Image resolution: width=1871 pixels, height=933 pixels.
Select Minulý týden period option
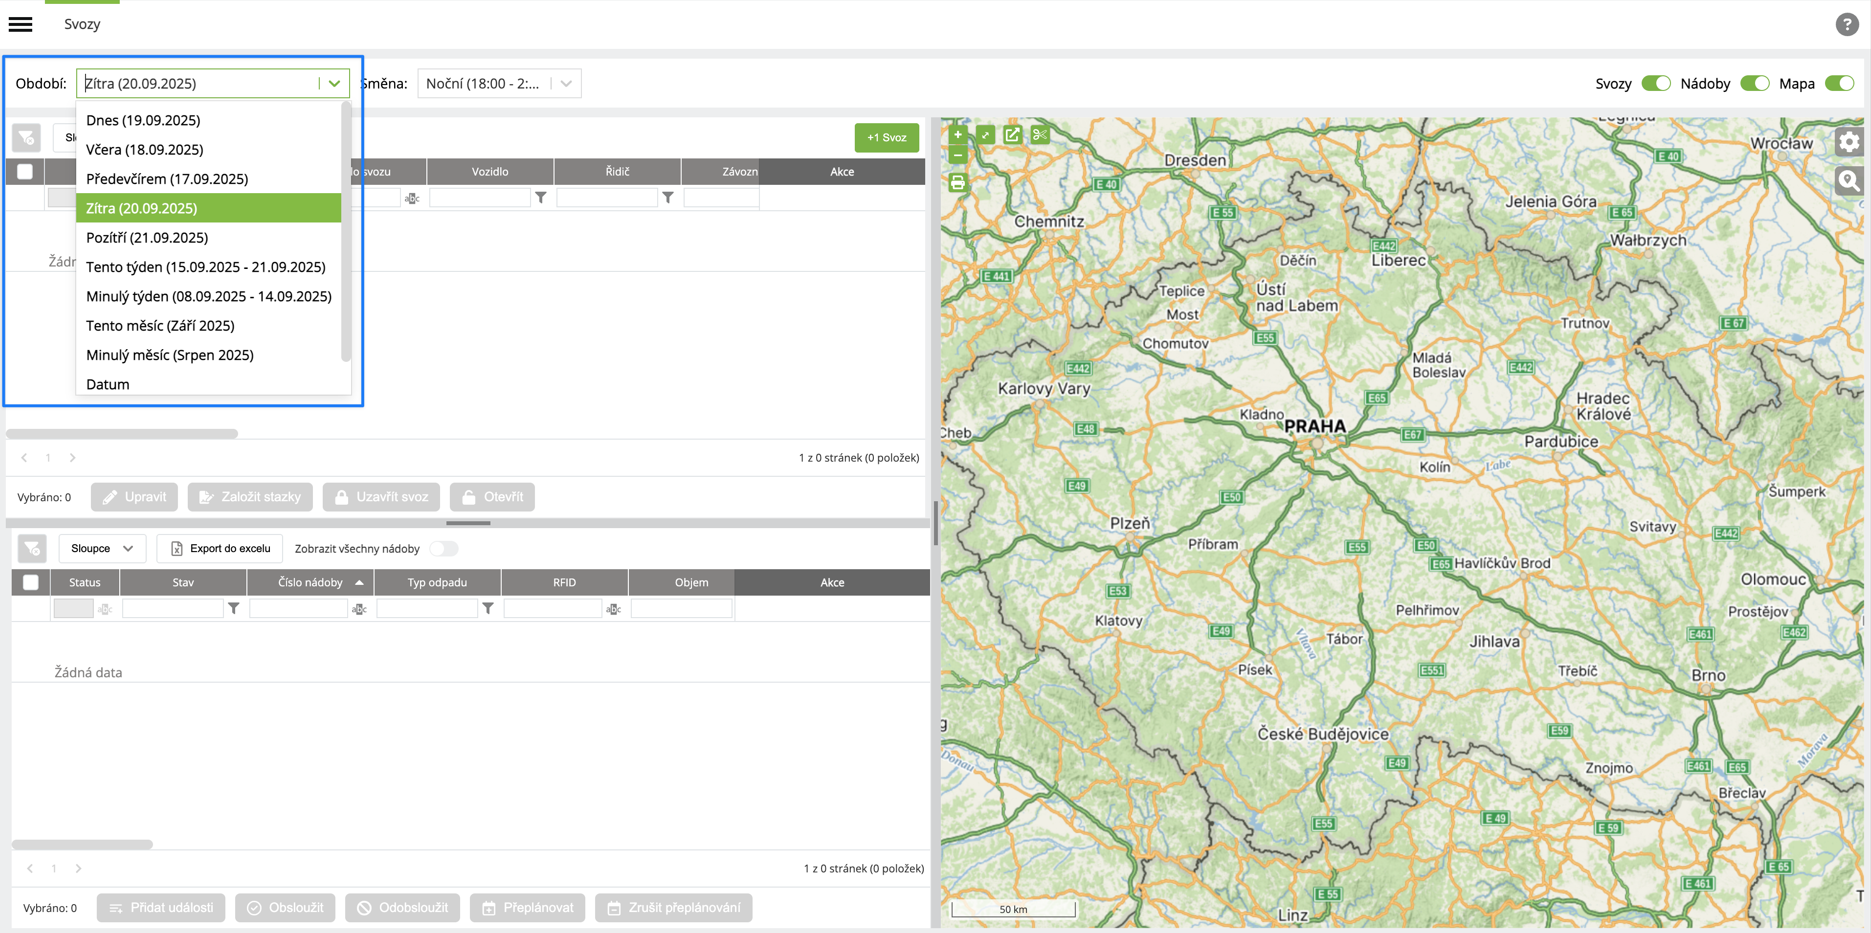209,296
